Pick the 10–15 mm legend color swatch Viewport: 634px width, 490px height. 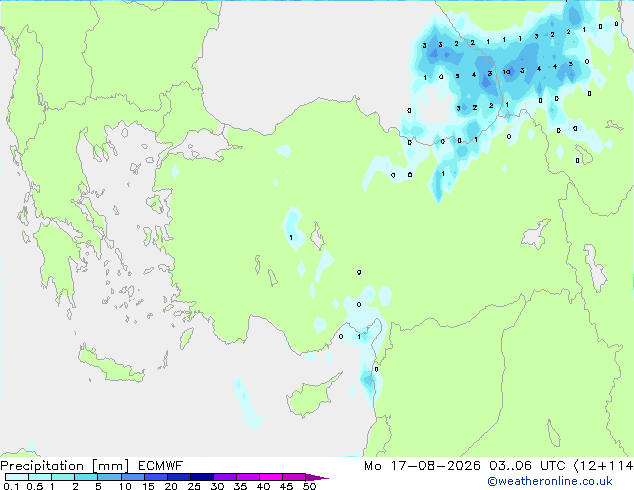coord(132,477)
